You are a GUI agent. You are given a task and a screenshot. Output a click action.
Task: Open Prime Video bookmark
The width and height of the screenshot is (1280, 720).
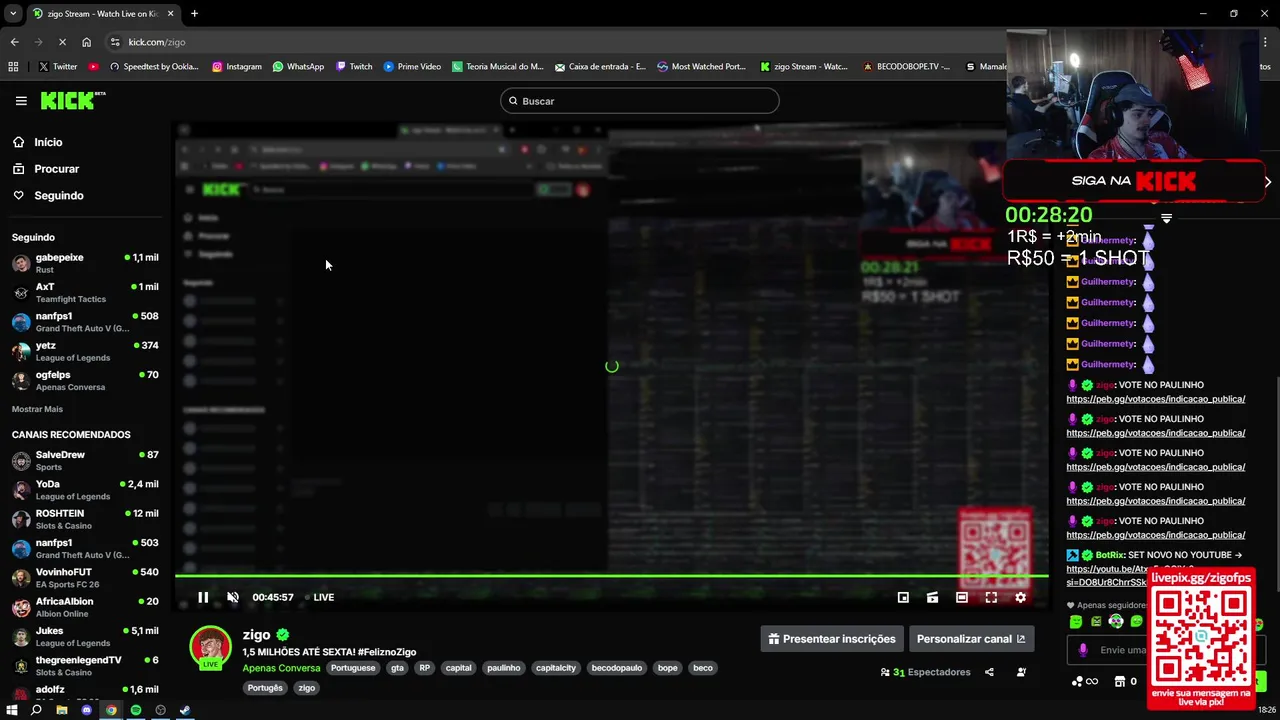[412, 67]
